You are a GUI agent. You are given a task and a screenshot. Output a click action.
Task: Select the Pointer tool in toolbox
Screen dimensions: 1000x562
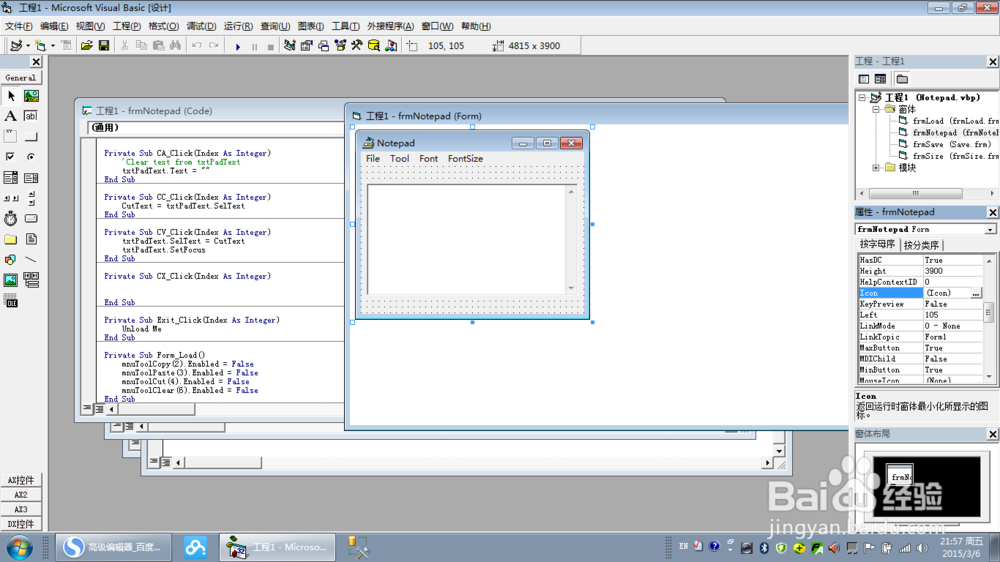[11, 96]
